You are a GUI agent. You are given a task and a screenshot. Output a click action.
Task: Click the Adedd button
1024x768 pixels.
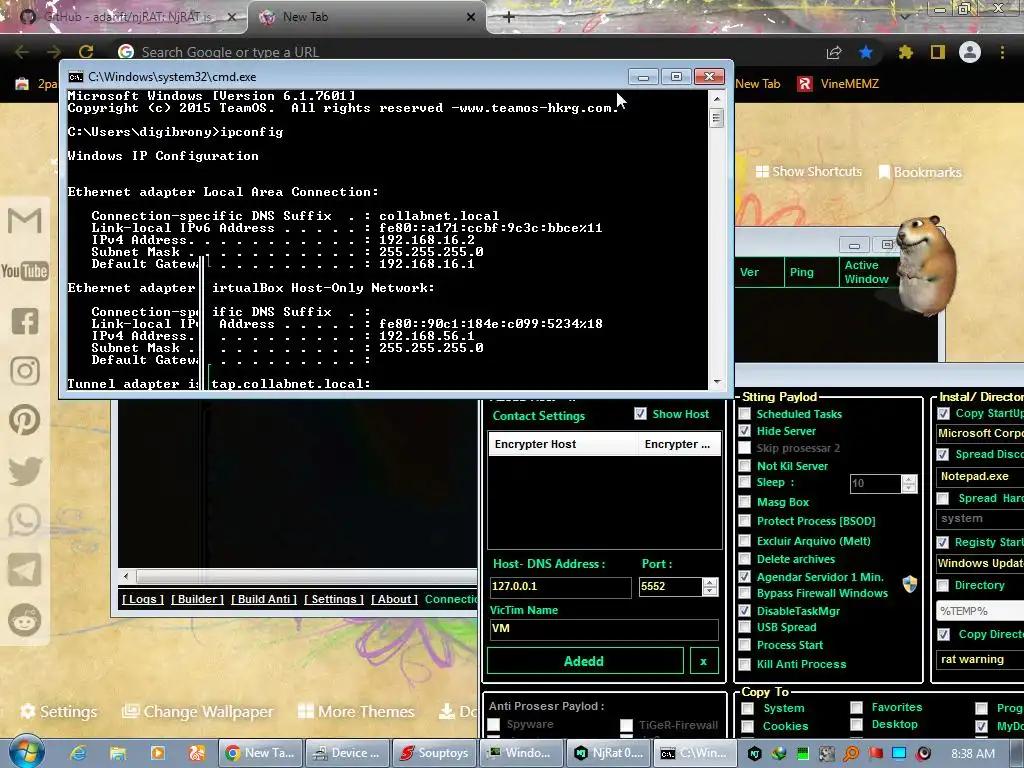[x=585, y=661]
